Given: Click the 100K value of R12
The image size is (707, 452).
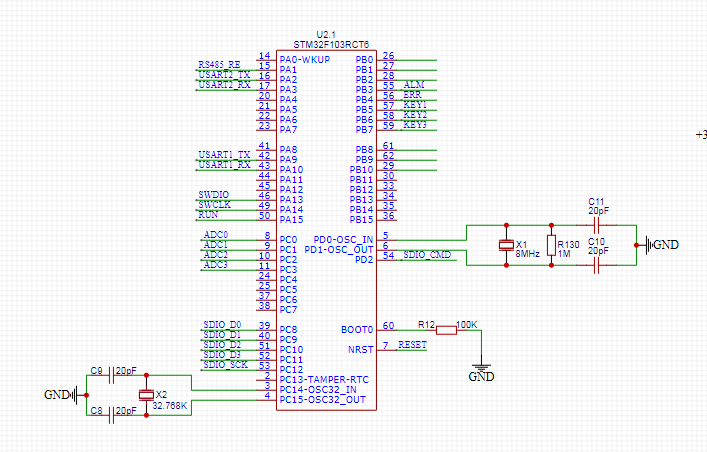Looking at the screenshot, I should (x=467, y=324).
